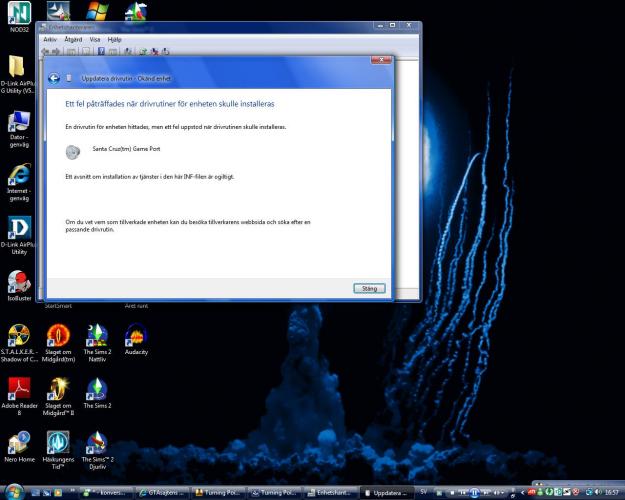
Task: Open D-Link AirPlus Utility shortcut
Action: point(18,228)
